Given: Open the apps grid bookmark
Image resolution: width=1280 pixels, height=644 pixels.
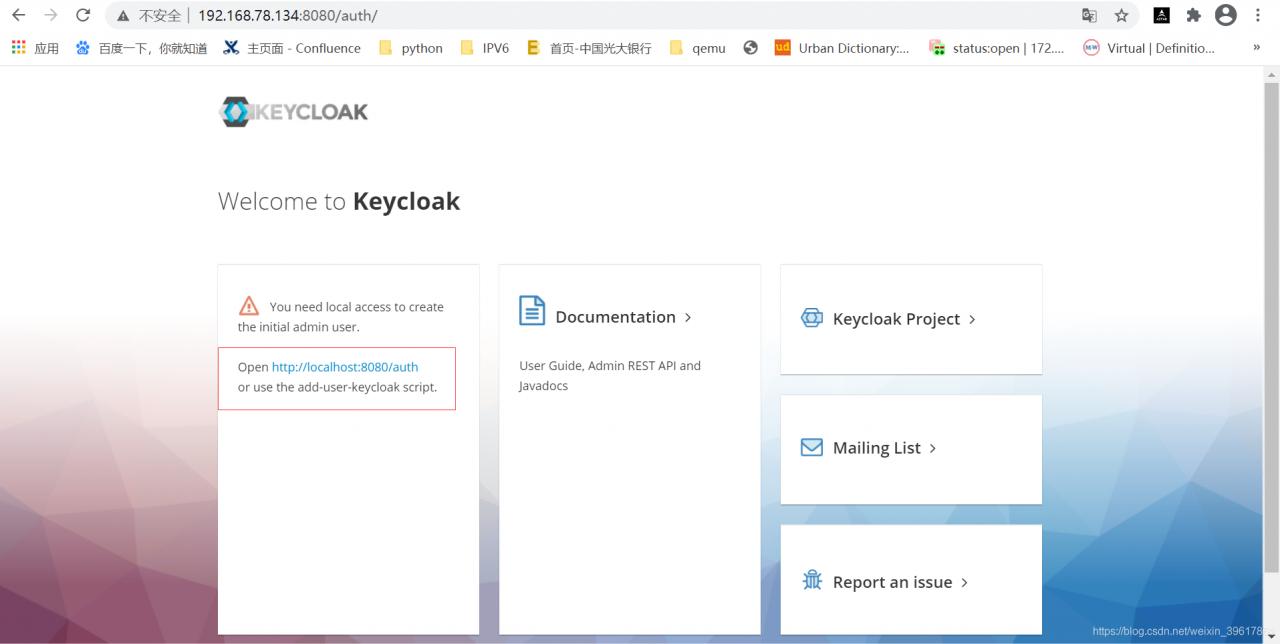Looking at the screenshot, I should (x=34, y=48).
